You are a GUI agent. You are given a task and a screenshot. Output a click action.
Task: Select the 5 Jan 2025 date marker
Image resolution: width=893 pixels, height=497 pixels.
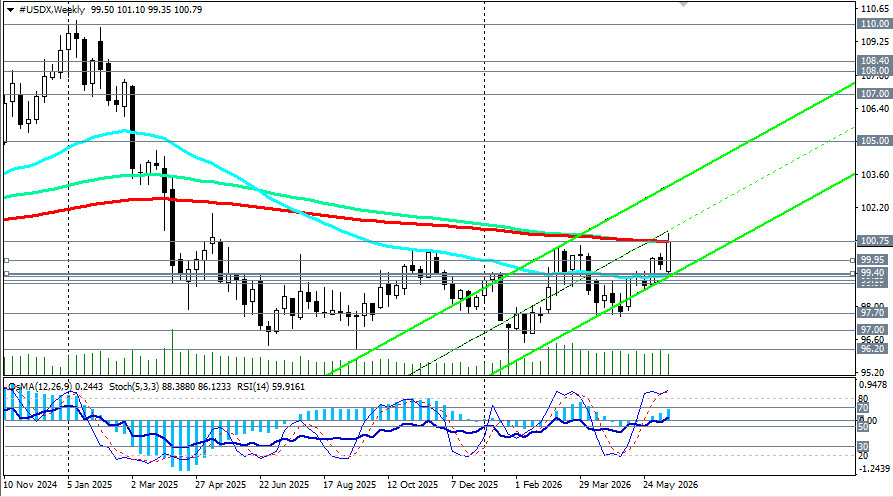(90, 484)
